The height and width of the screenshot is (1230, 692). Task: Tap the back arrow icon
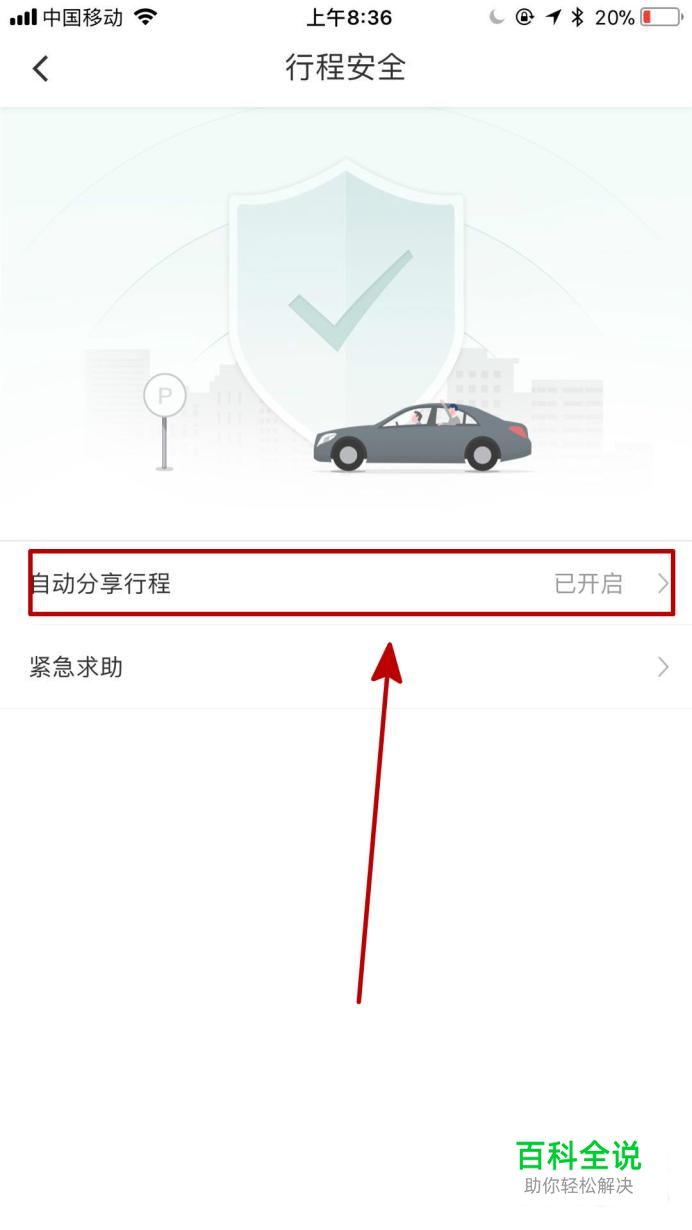pos(40,68)
